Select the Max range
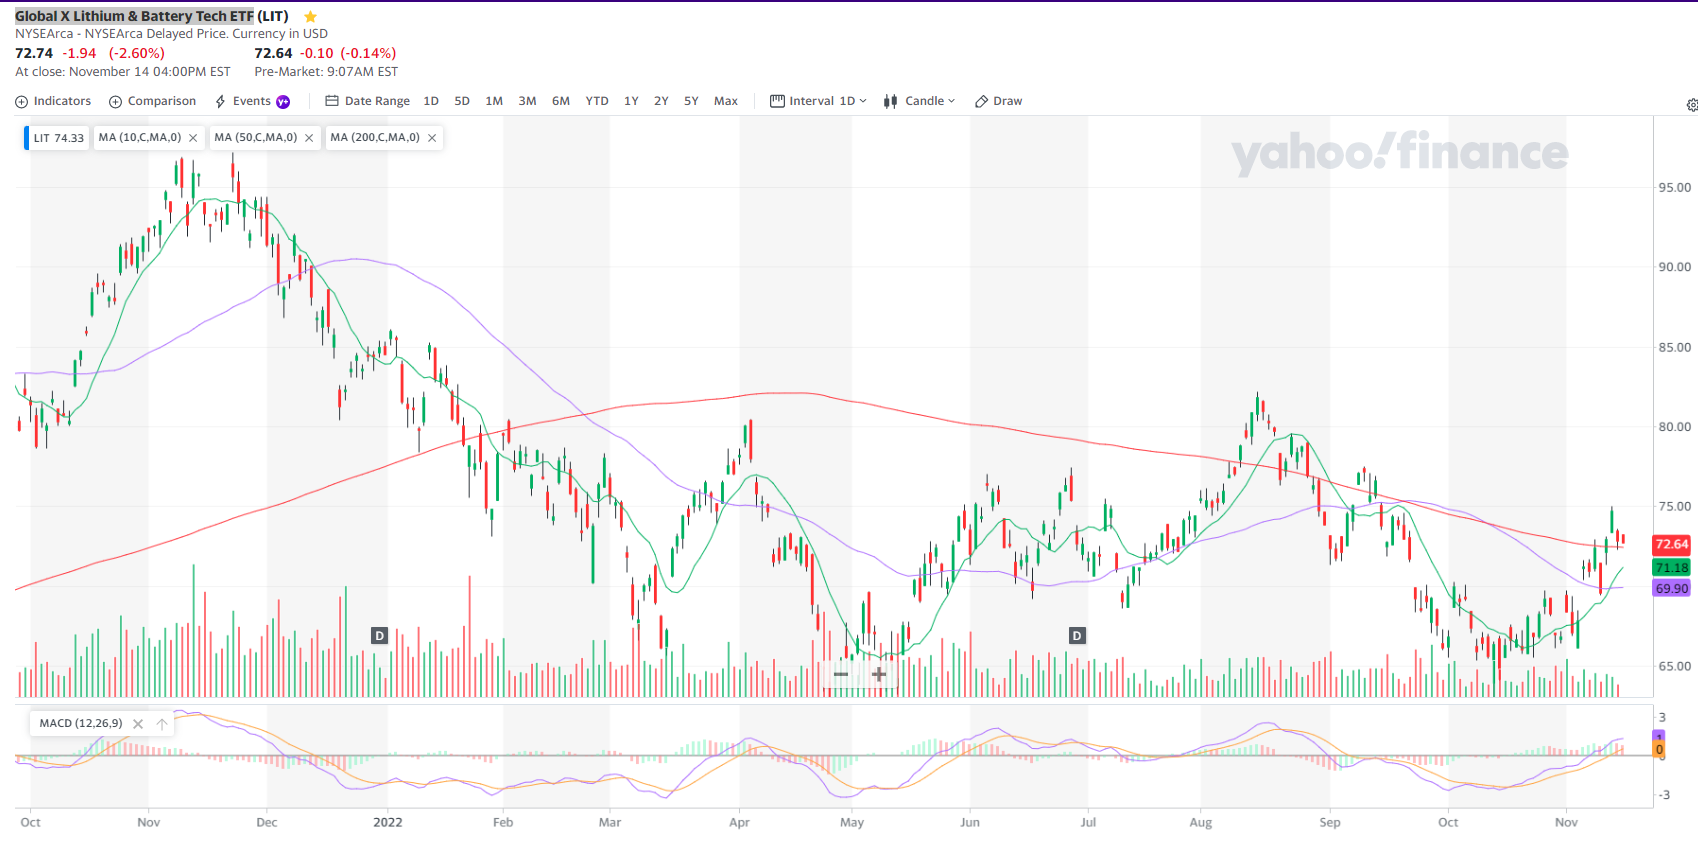The height and width of the screenshot is (842, 1698). (726, 101)
